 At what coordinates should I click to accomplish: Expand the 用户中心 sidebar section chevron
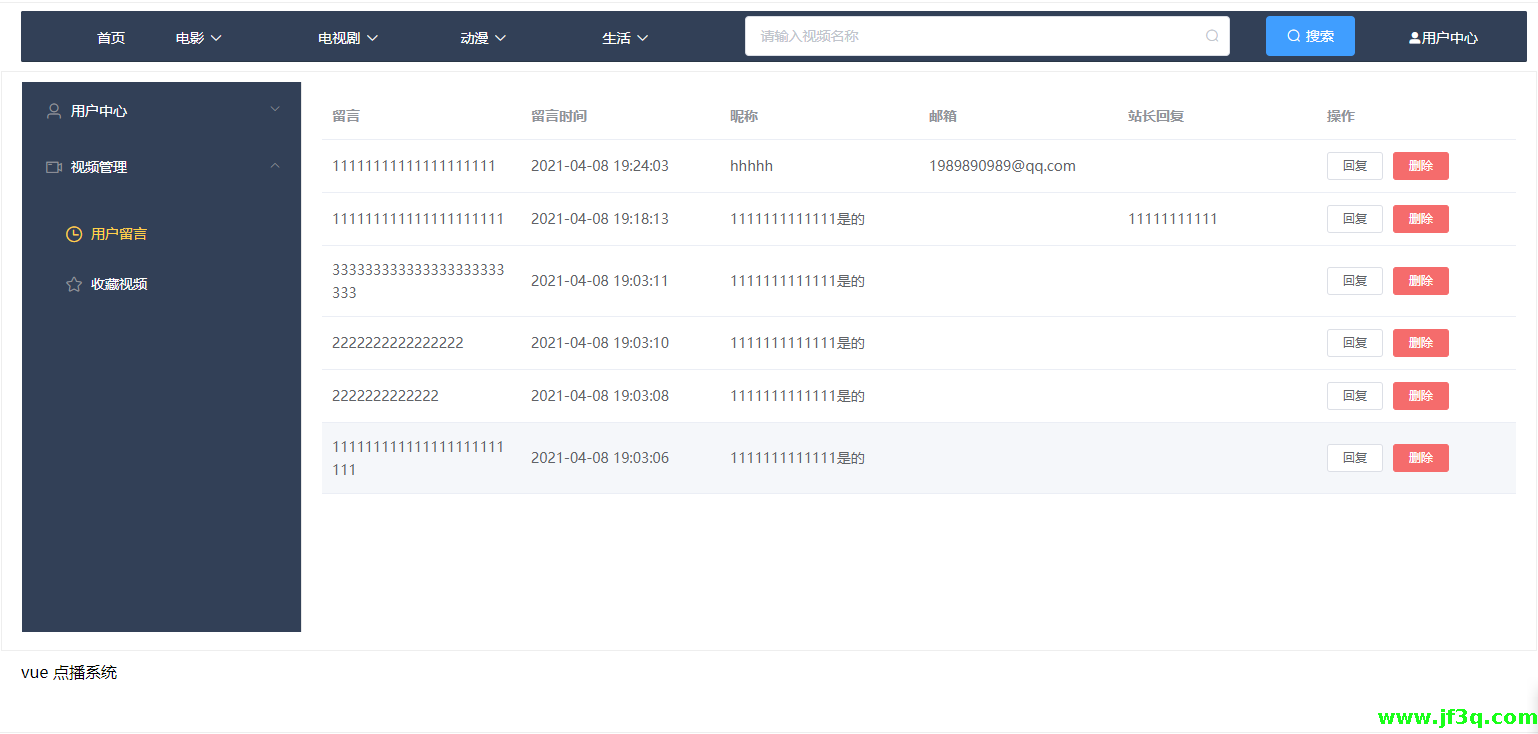coord(275,109)
